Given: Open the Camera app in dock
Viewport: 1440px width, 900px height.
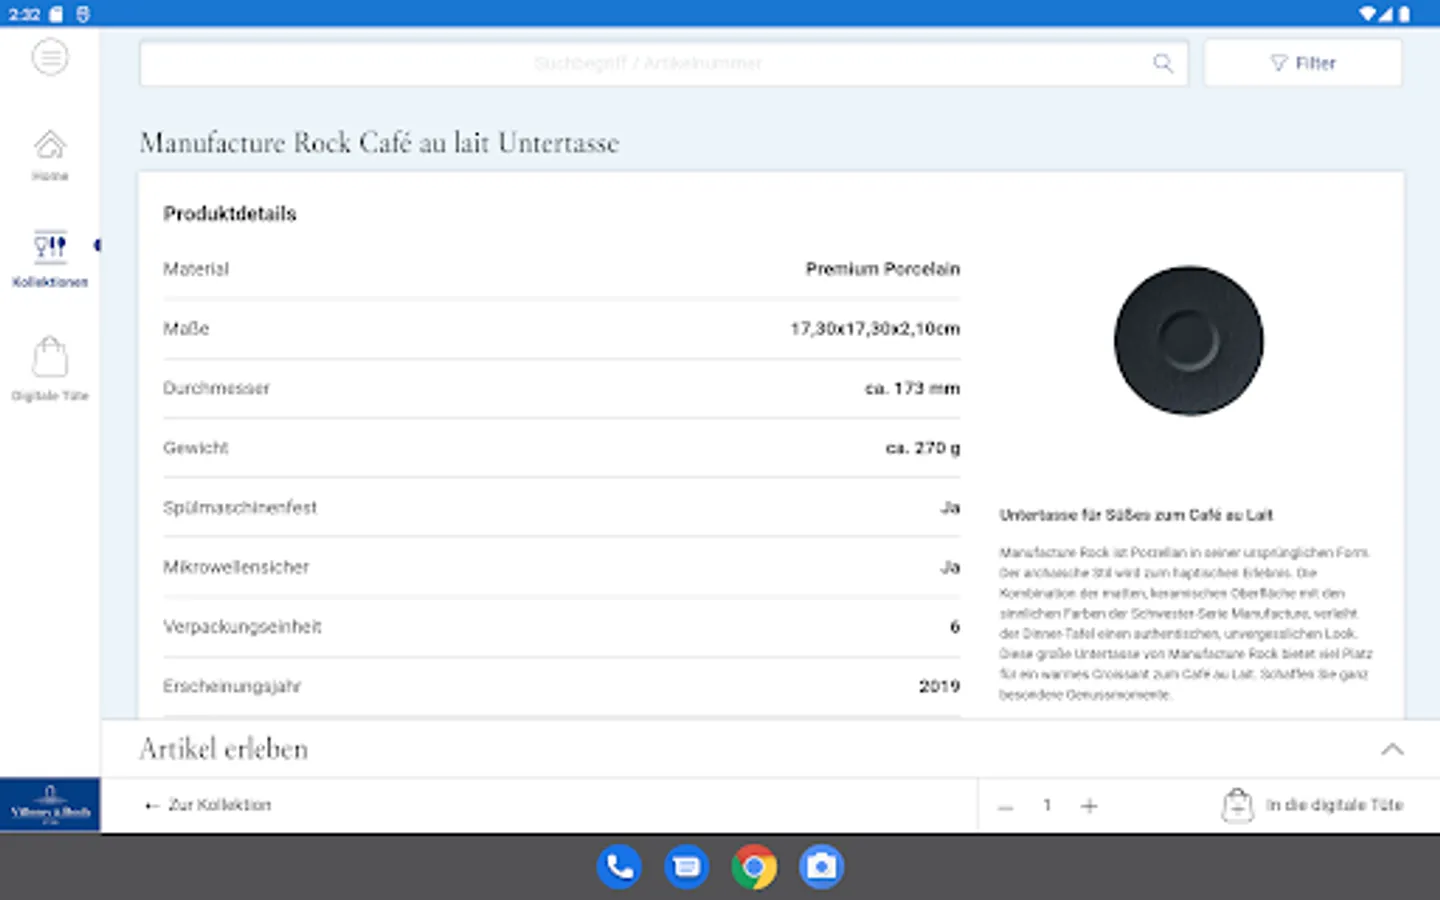Looking at the screenshot, I should (x=821, y=866).
